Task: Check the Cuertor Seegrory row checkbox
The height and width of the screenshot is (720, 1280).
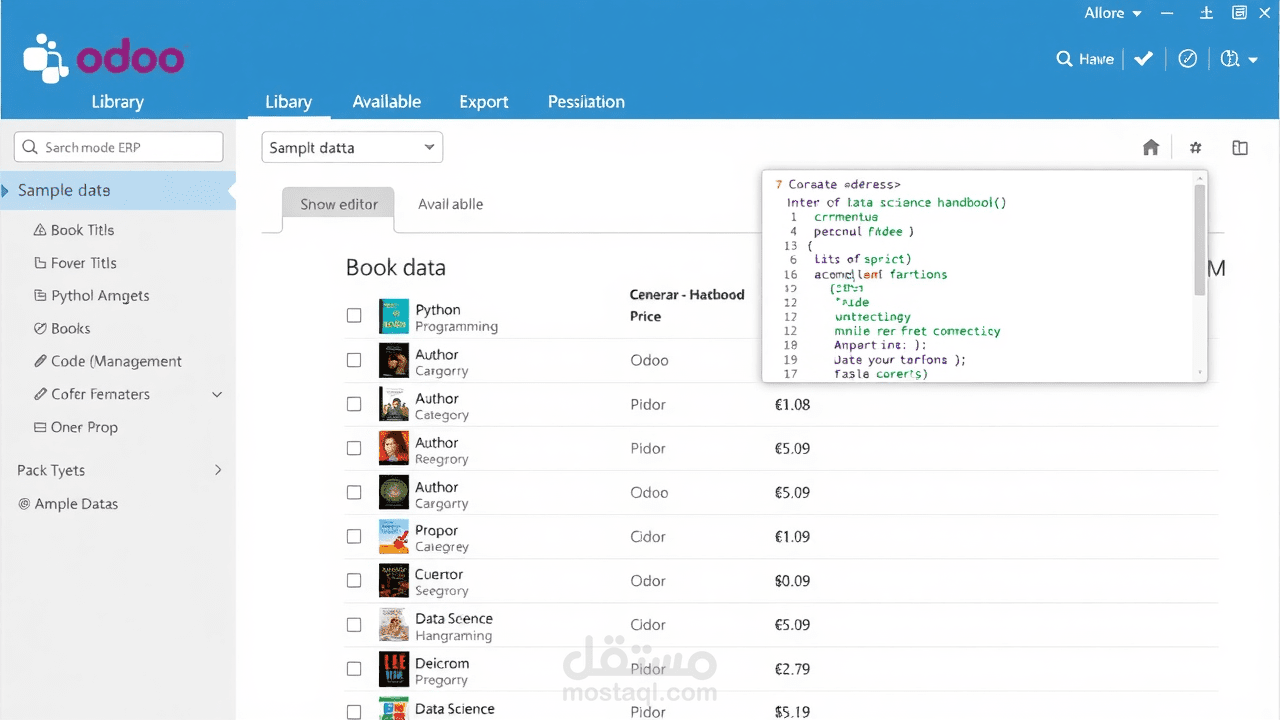Action: (x=354, y=580)
